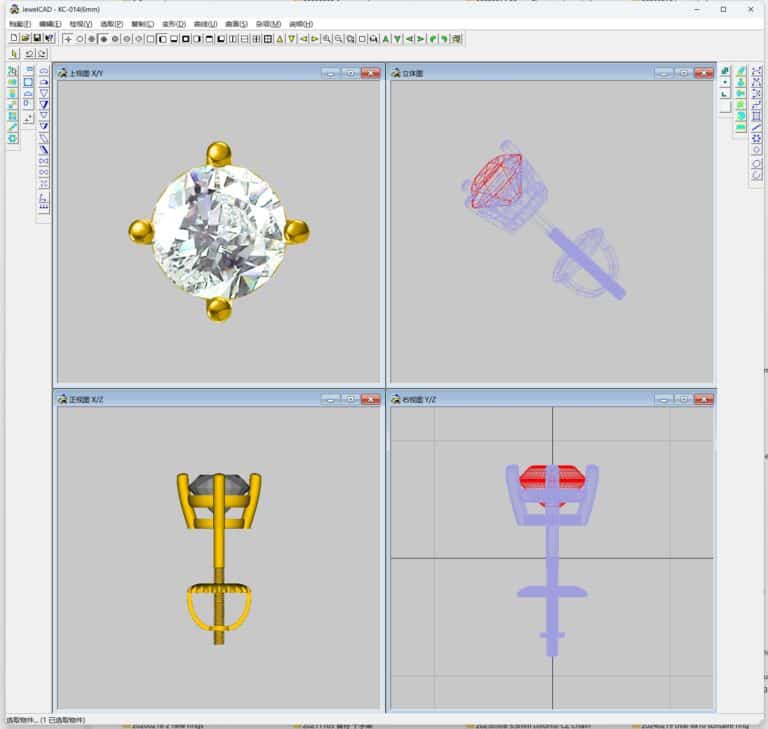Click the New file toolbar icon
The width and height of the screenshot is (768, 729).
coord(14,38)
